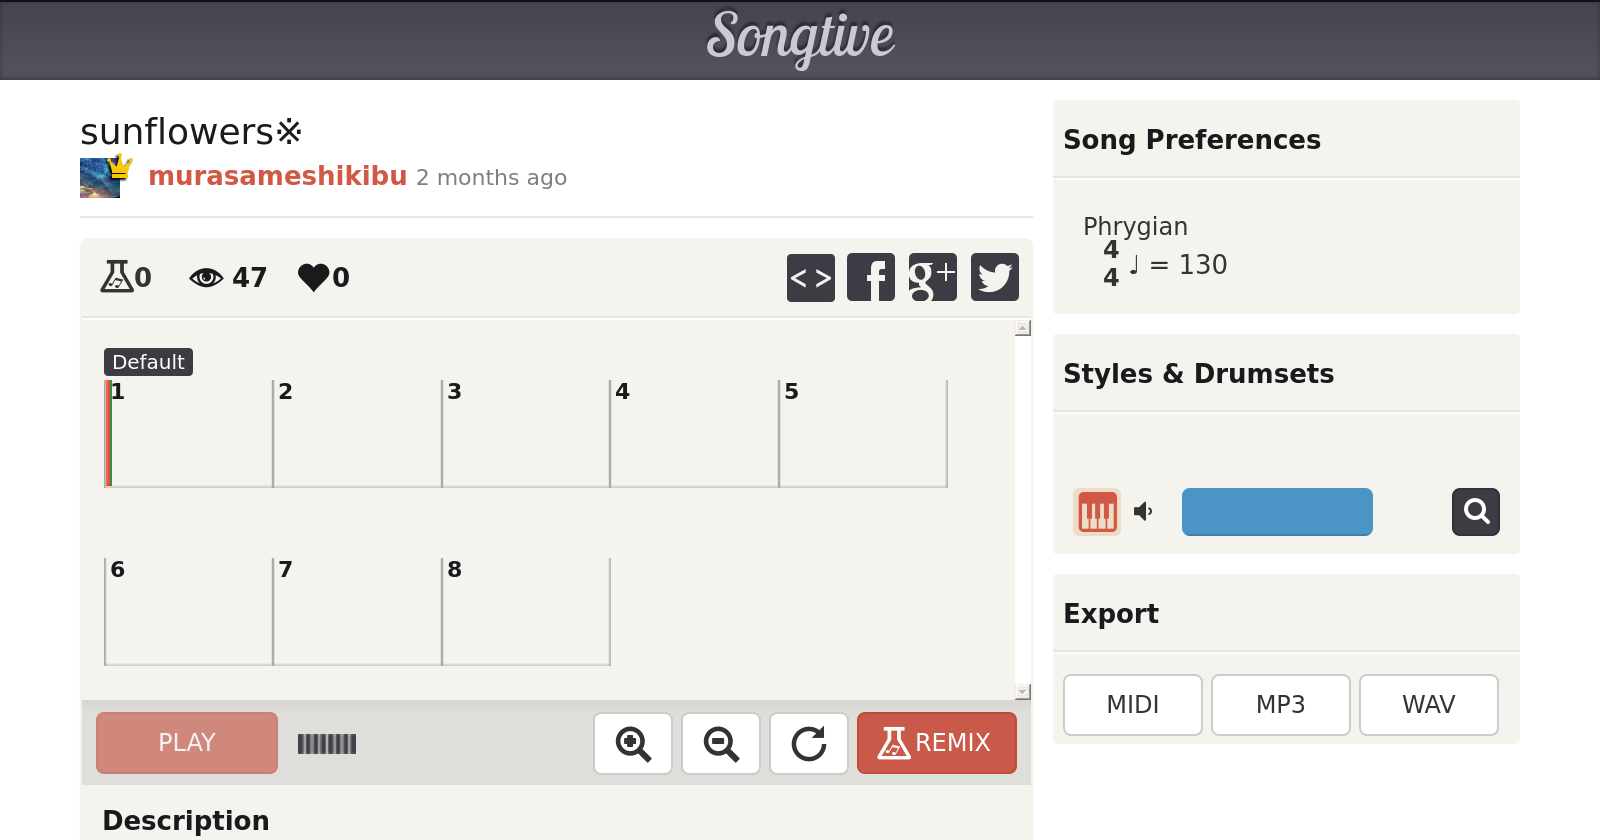Mute the piano track speaker
The width and height of the screenshot is (1600, 840).
[1143, 512]
